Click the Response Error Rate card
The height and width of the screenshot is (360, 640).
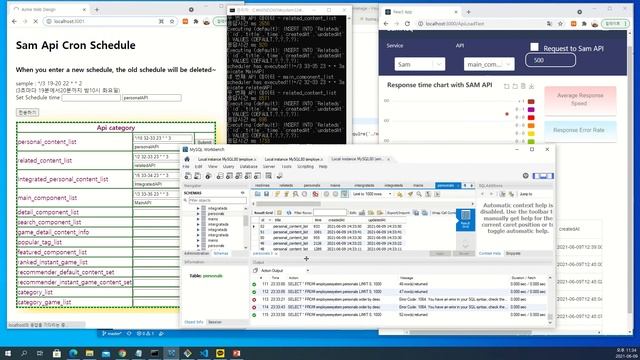pos(580,130)
